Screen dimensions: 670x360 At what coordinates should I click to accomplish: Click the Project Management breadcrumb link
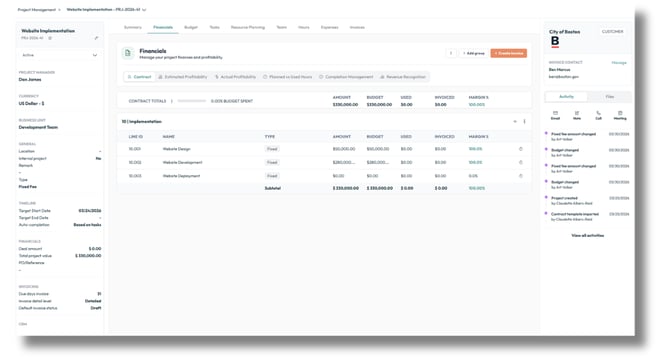pos(37,9)
